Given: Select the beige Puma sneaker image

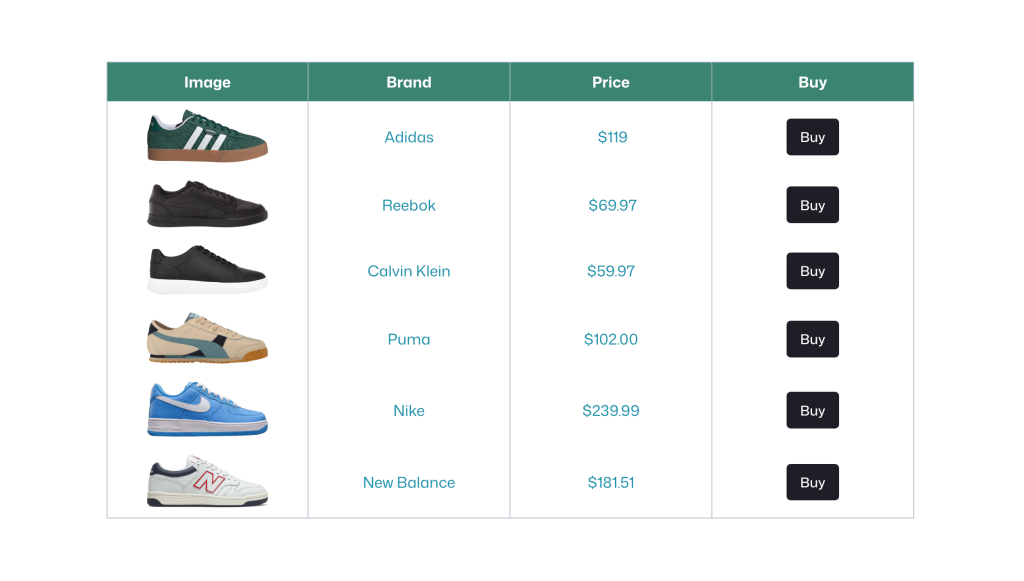Looking at the screenshot, I should coord(206,339).
